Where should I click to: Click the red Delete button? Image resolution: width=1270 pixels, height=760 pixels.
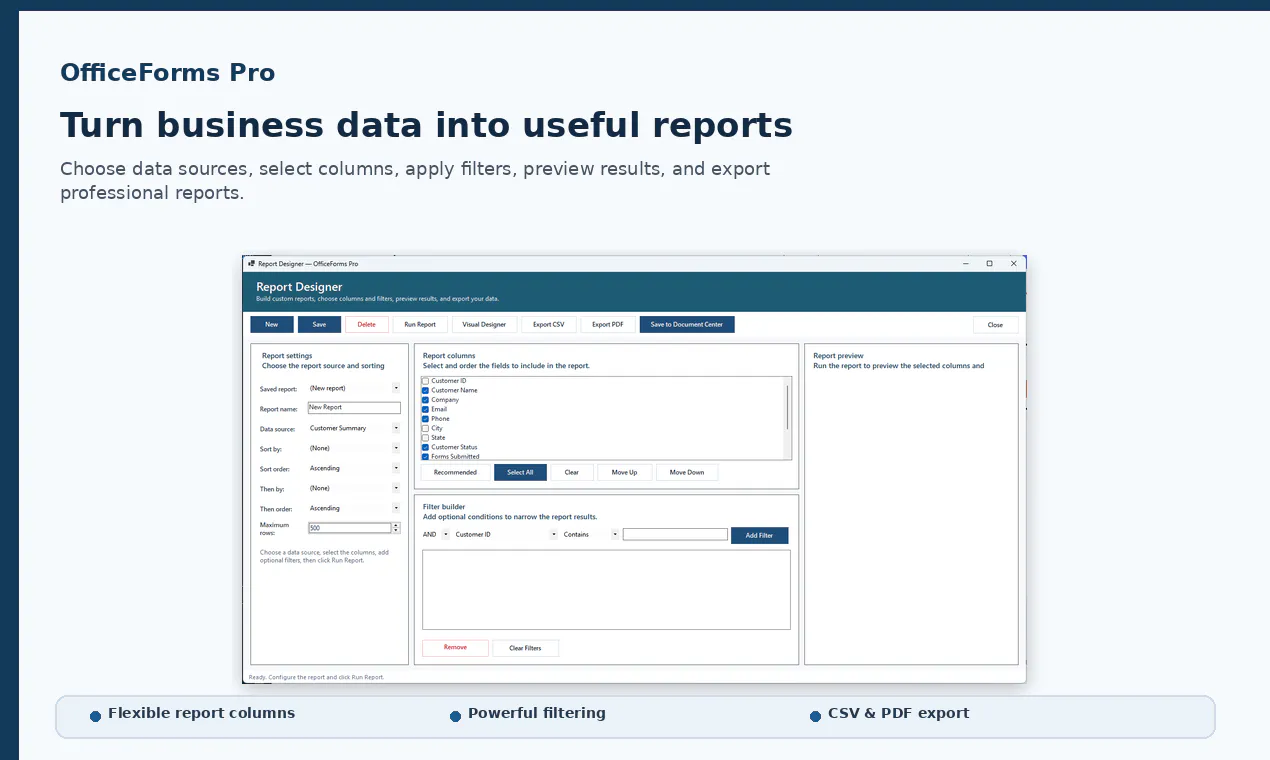click(367, 324)
